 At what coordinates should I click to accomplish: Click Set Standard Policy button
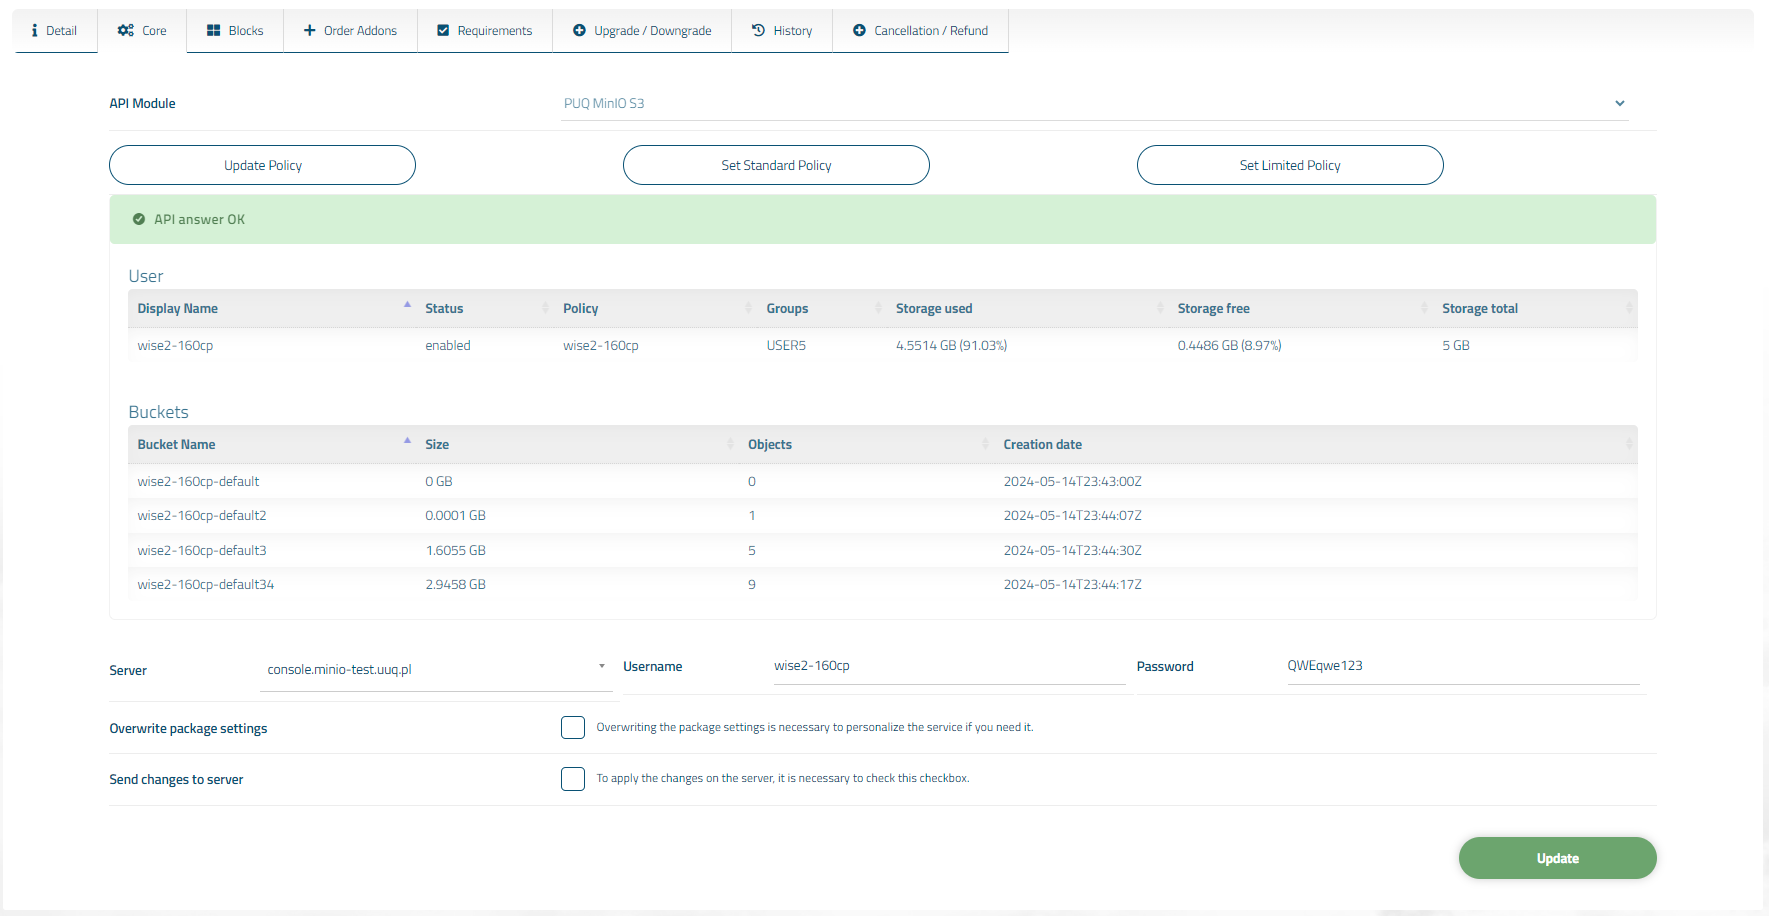point(776,165)
